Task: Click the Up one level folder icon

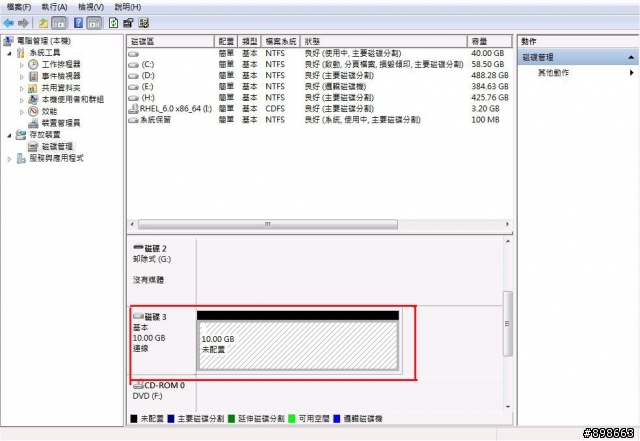Action: tap(43, 23)
